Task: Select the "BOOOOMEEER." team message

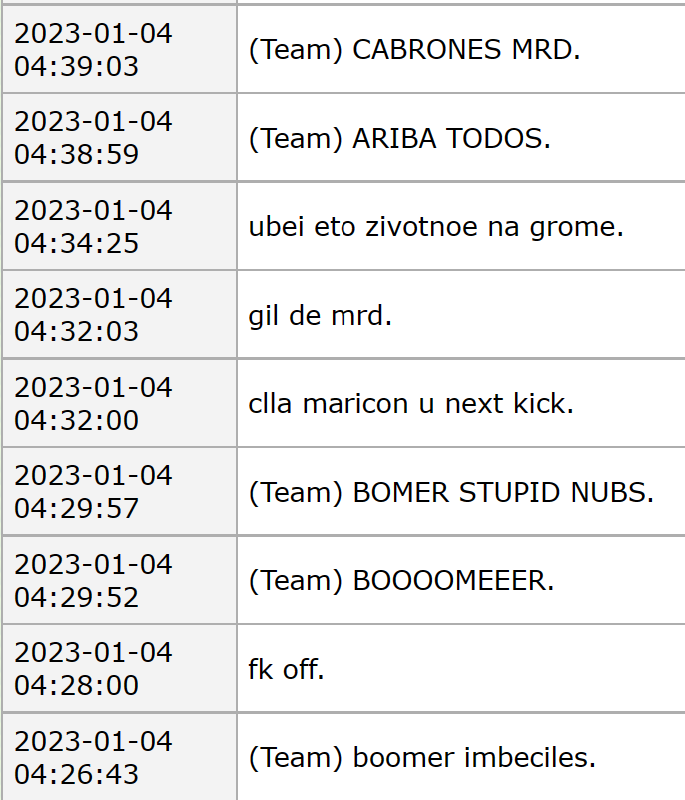Action: (x=401, y=581)
